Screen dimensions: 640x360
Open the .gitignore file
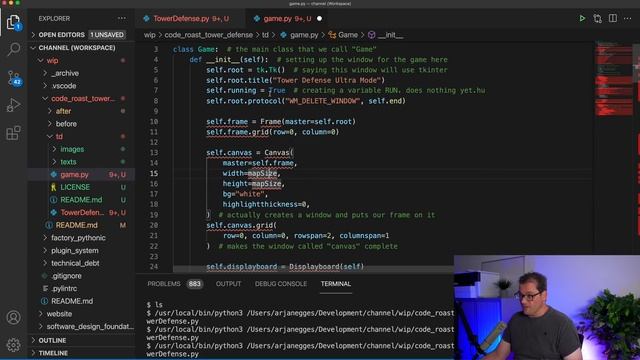click(81, 276)
